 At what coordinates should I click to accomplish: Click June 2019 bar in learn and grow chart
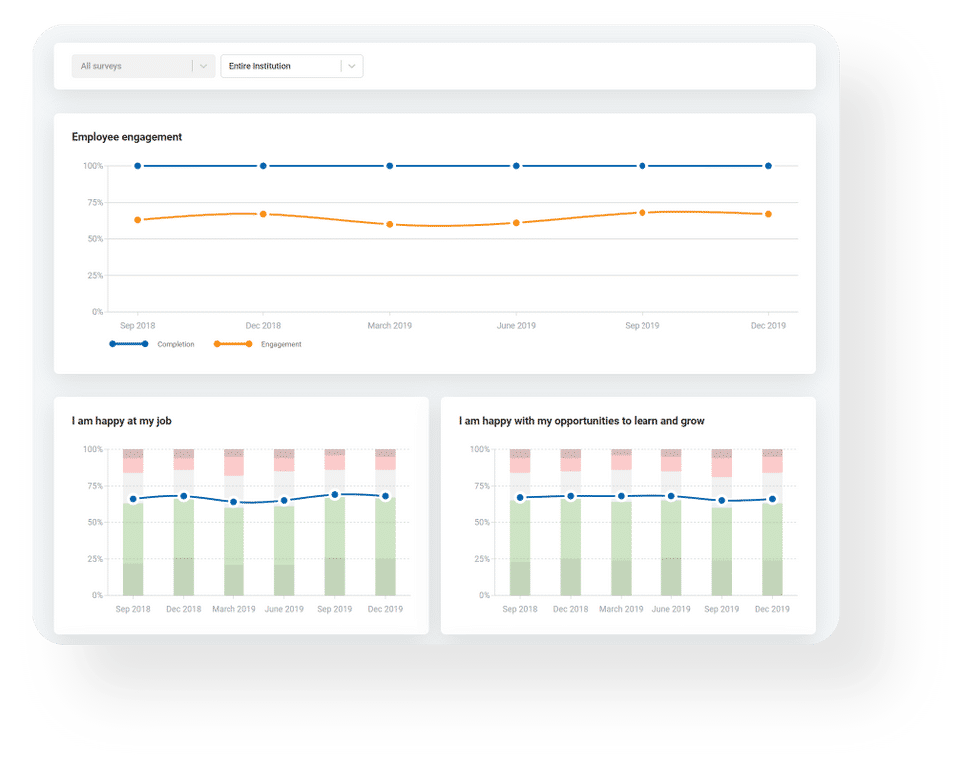pos(671,522)
